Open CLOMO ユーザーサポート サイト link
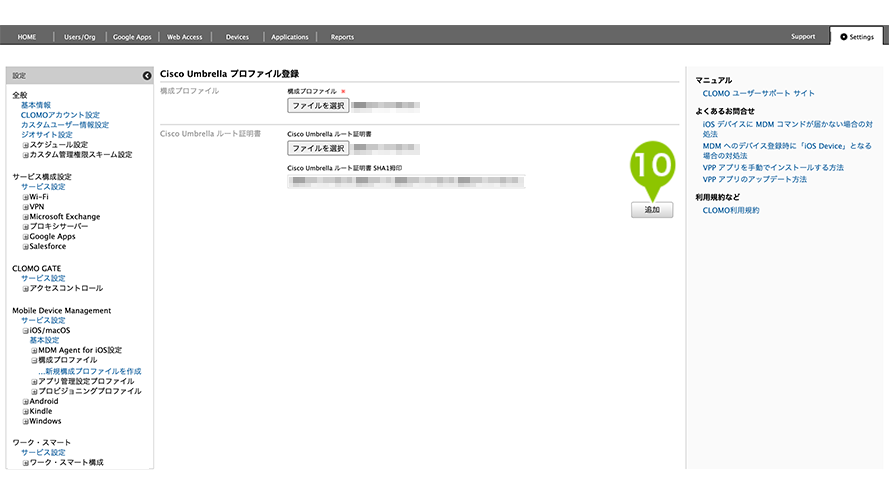 point(759,93)
